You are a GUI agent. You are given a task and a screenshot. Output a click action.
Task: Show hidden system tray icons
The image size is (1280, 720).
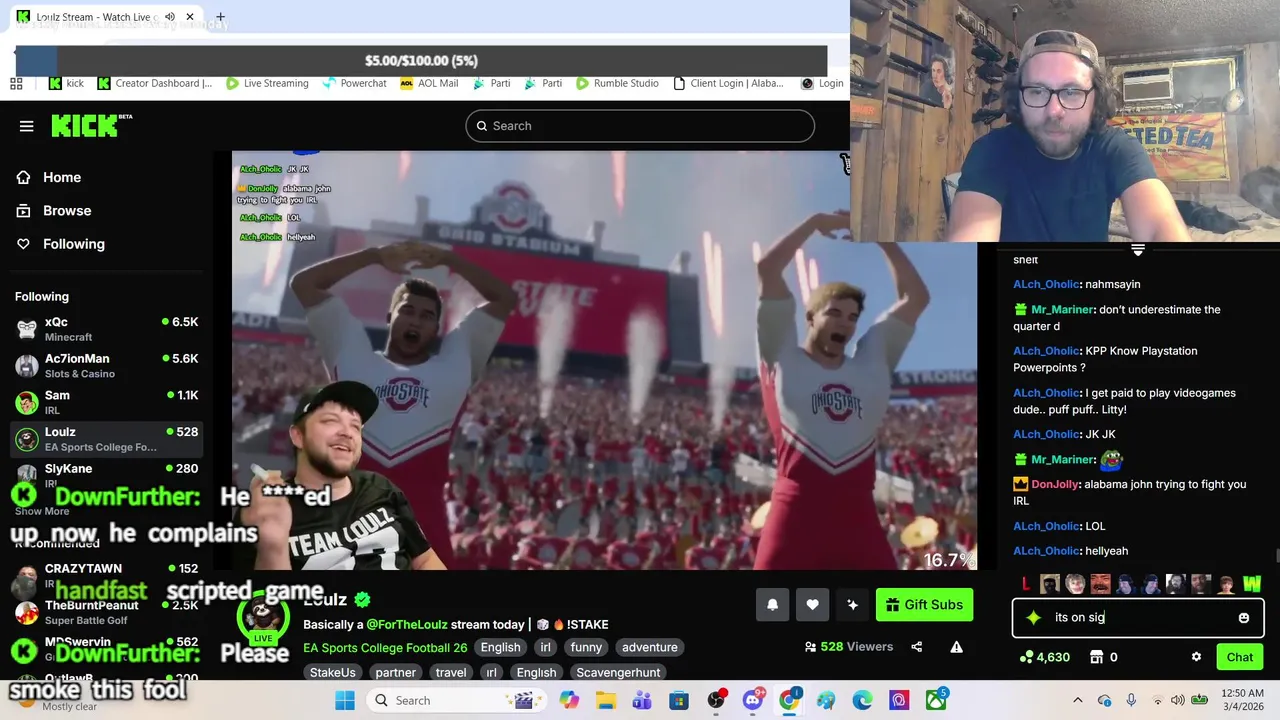pyautogui.click(x=1077, y=700)
